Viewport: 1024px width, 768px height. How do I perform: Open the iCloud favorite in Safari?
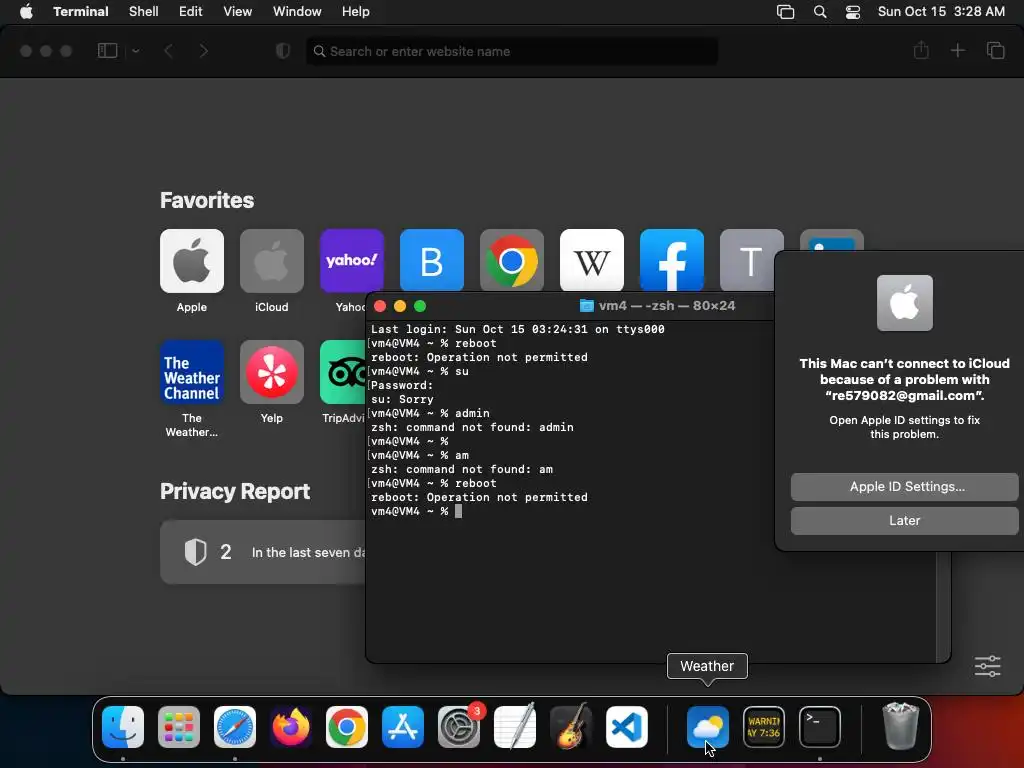click(x=272, y=261)
